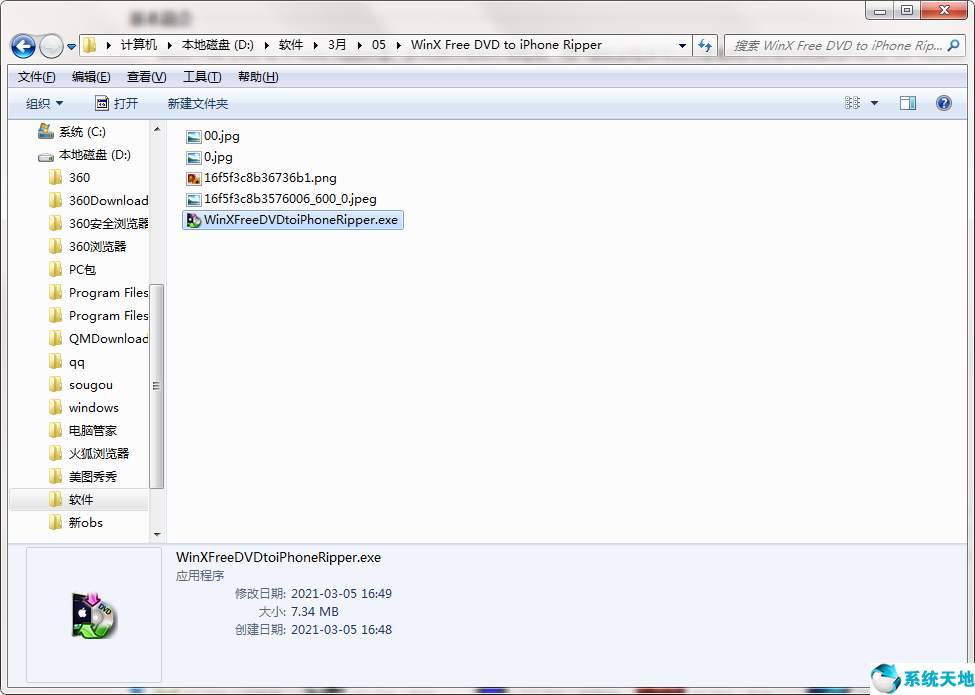Select 软件 in the address path
Viewport: 975px width, 695px height.
pos(291,45)
